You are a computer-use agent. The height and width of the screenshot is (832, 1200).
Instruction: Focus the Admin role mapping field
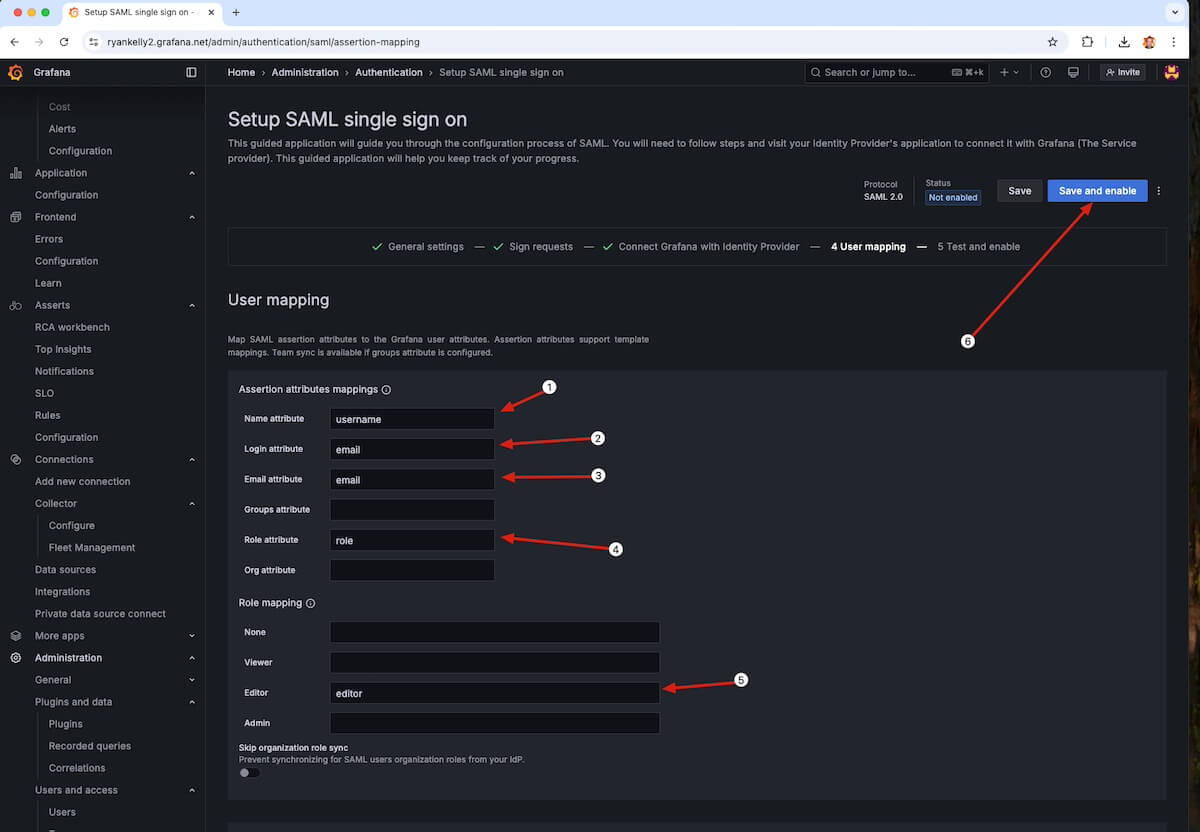pyautogui.click(x=495, y=723)
